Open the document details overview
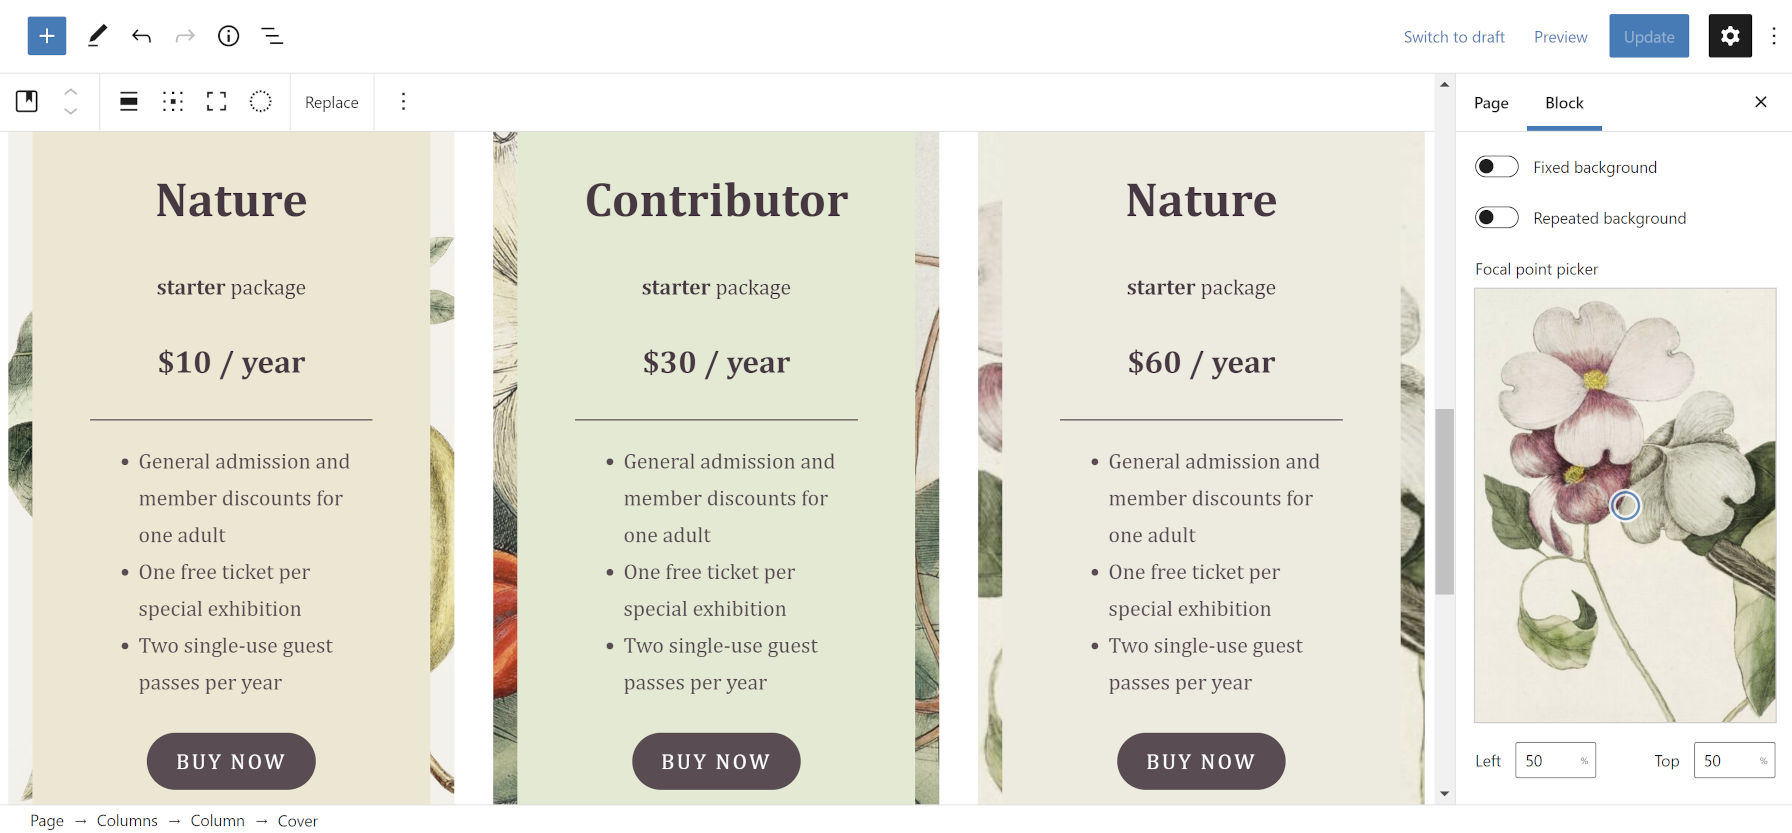 click(x=228, y=36)
